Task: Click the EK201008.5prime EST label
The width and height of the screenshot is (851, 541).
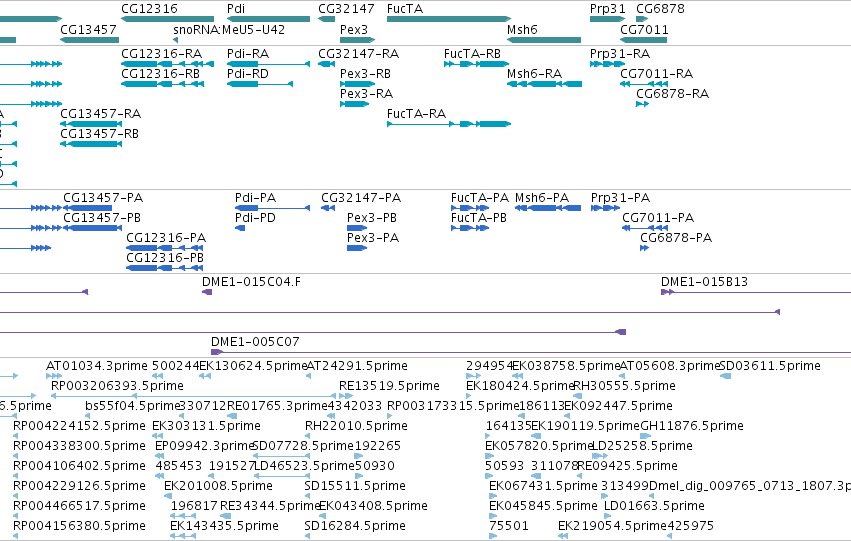Action: tap(218, 486)
